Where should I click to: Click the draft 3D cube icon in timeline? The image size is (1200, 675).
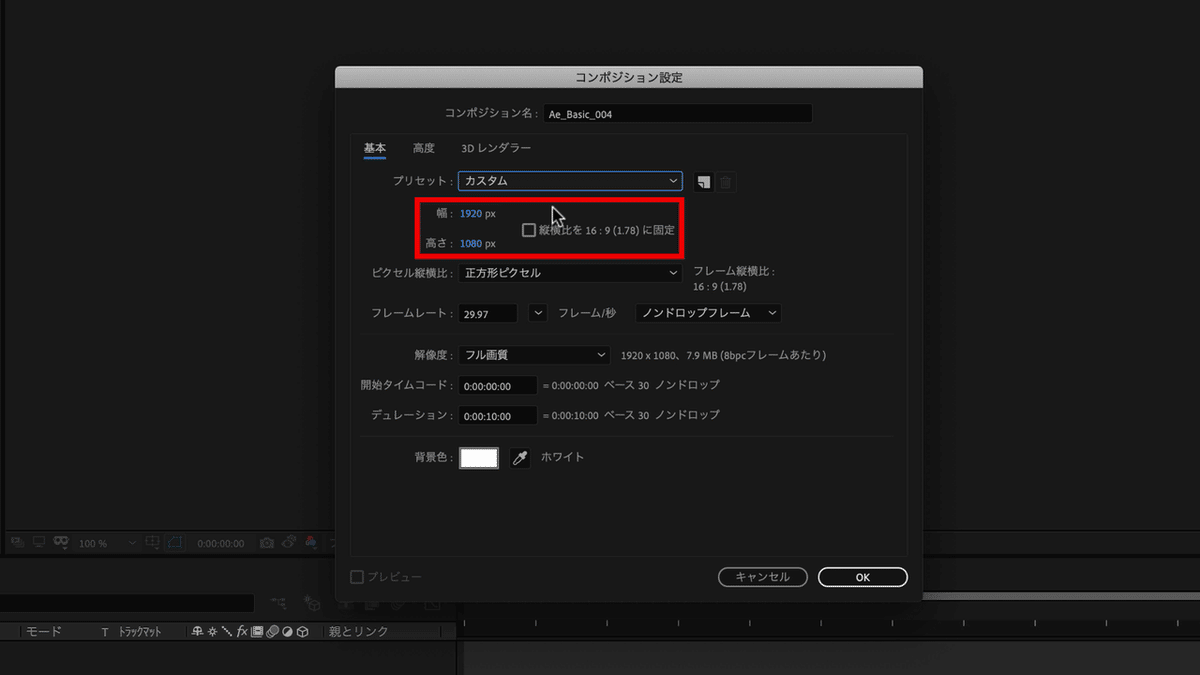coord(313,604)
